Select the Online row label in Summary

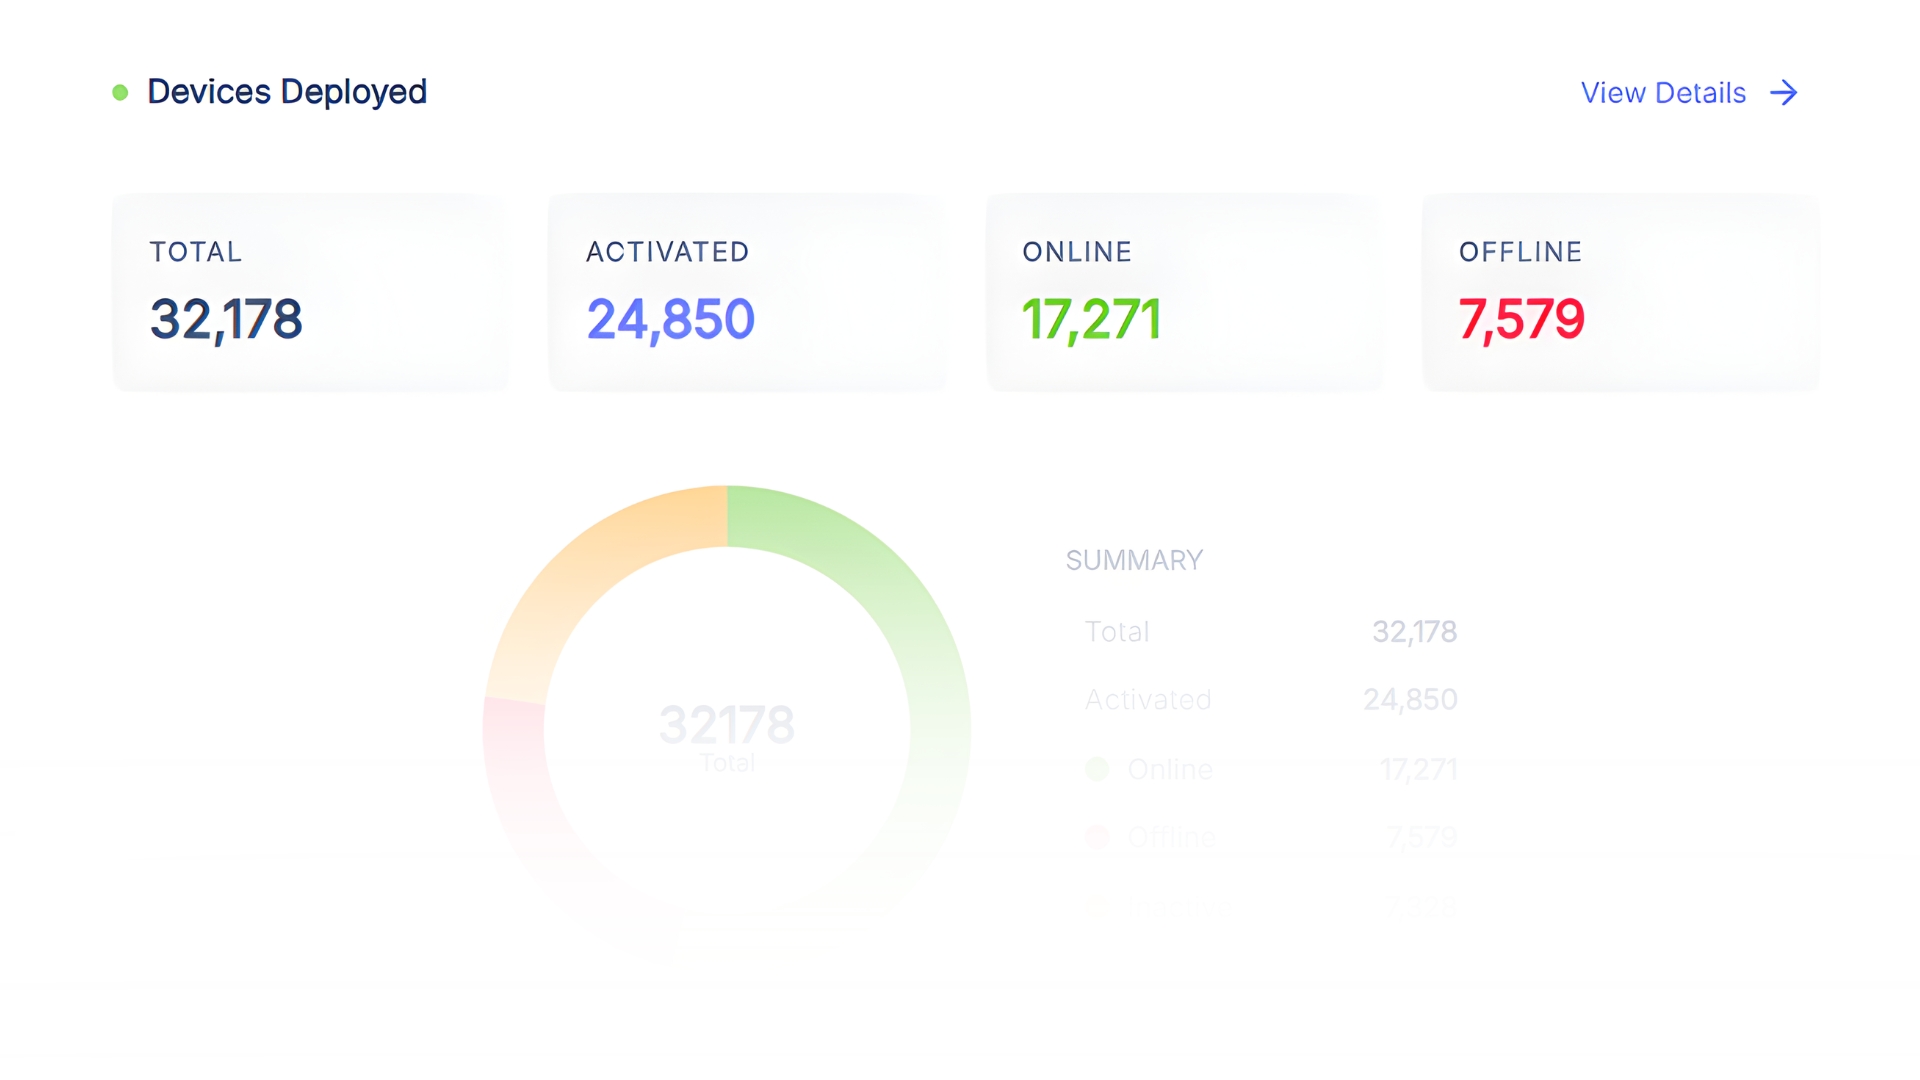(x=1170, y=769)
